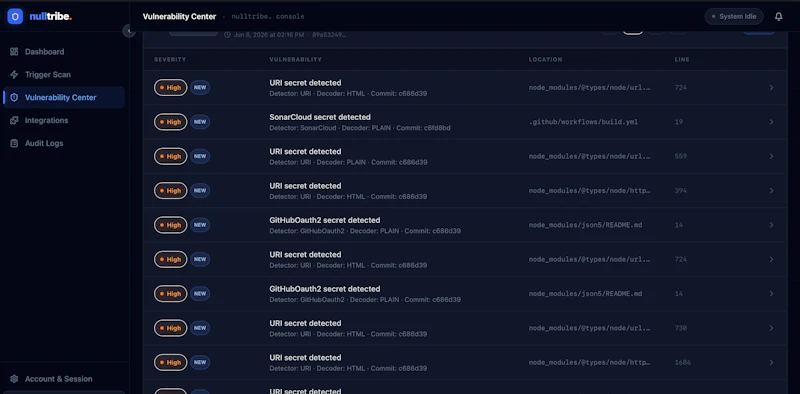800x394 pixels.
Task: Expand the SonarCloud secret row chevron
Action: pyautogui.click(x=771, y=122)
